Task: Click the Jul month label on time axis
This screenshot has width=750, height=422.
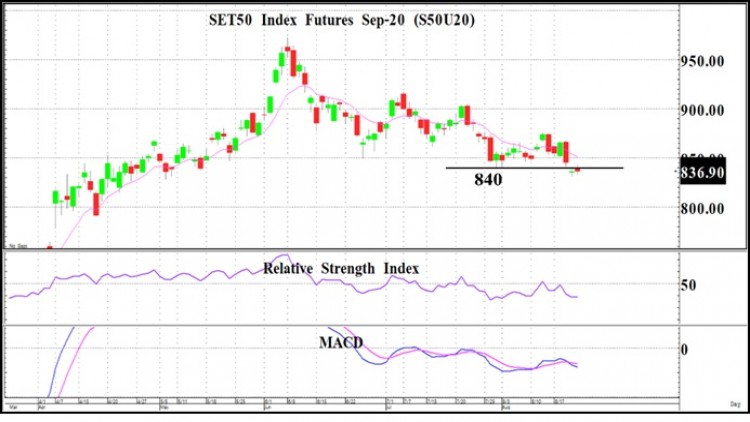Action: coord(389,407)
